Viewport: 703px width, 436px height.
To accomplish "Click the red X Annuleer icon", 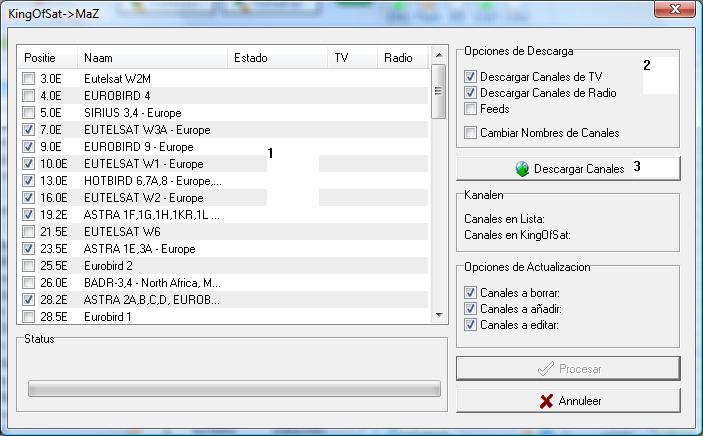I will [546, 401].
